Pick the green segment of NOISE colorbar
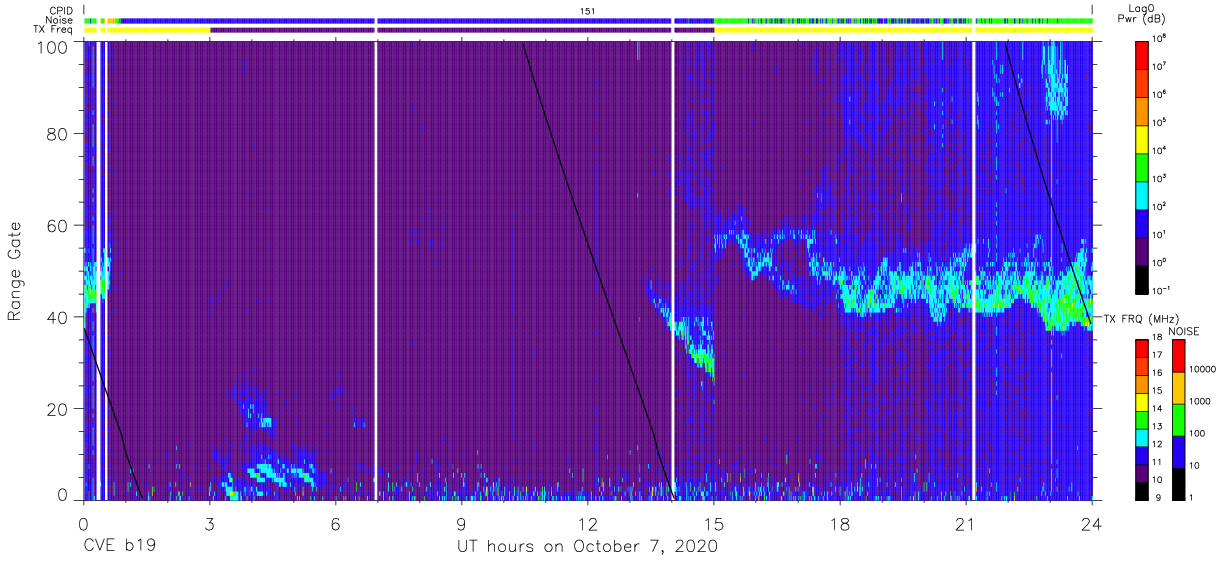This screenshot has width=1228, height=567. (1177, 419)
